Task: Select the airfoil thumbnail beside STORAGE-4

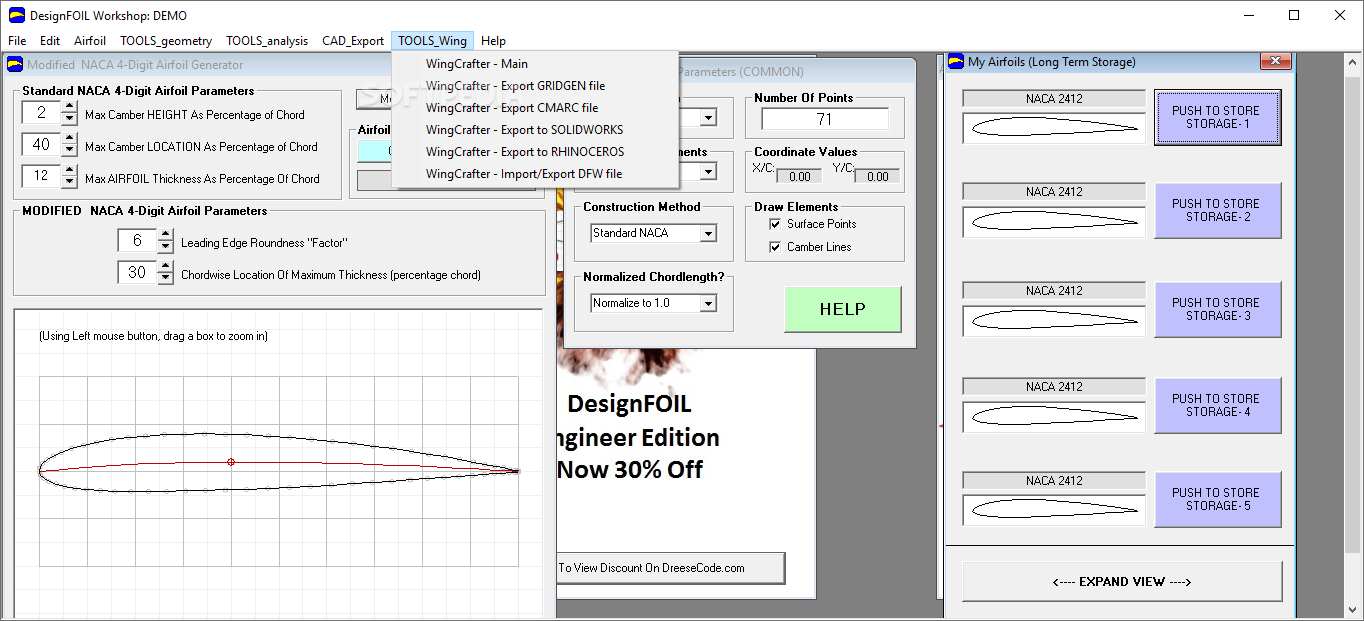Action: point(1054,415)
